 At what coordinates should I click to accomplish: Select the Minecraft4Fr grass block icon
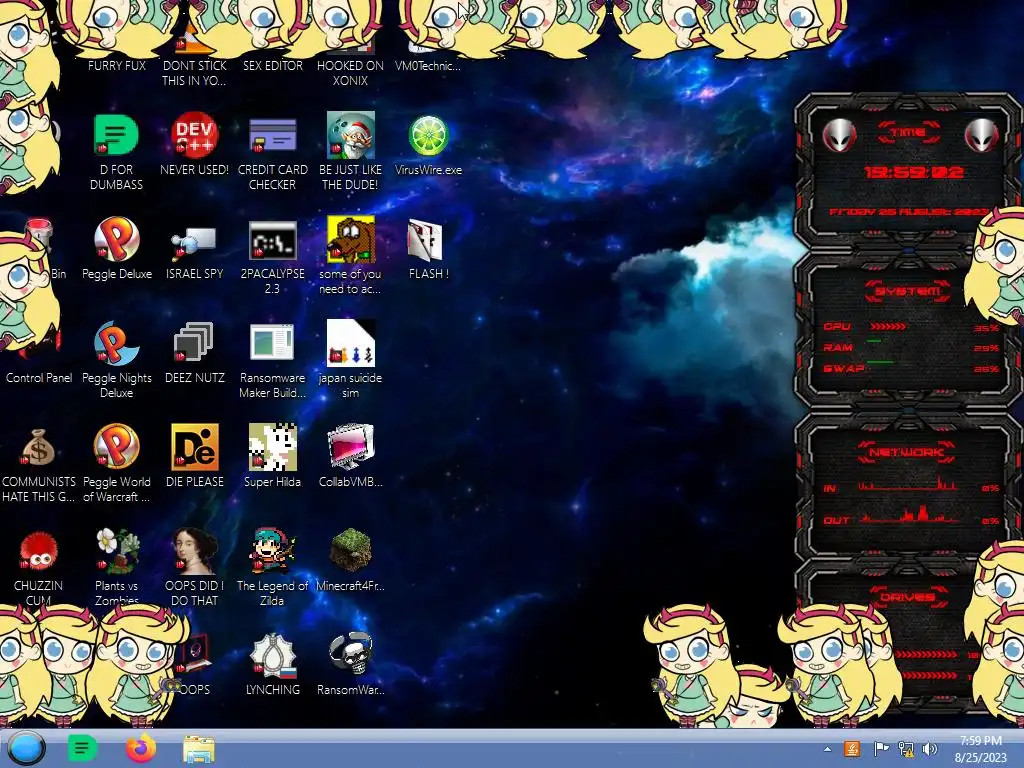tap(351, 551)
